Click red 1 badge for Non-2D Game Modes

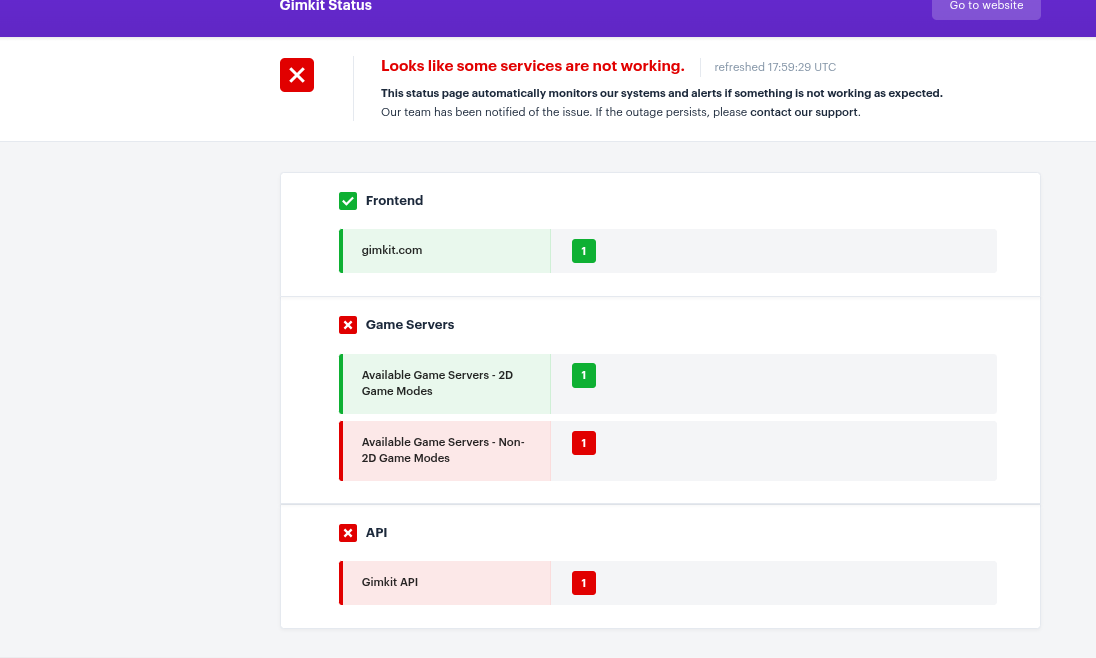(584, 443)
